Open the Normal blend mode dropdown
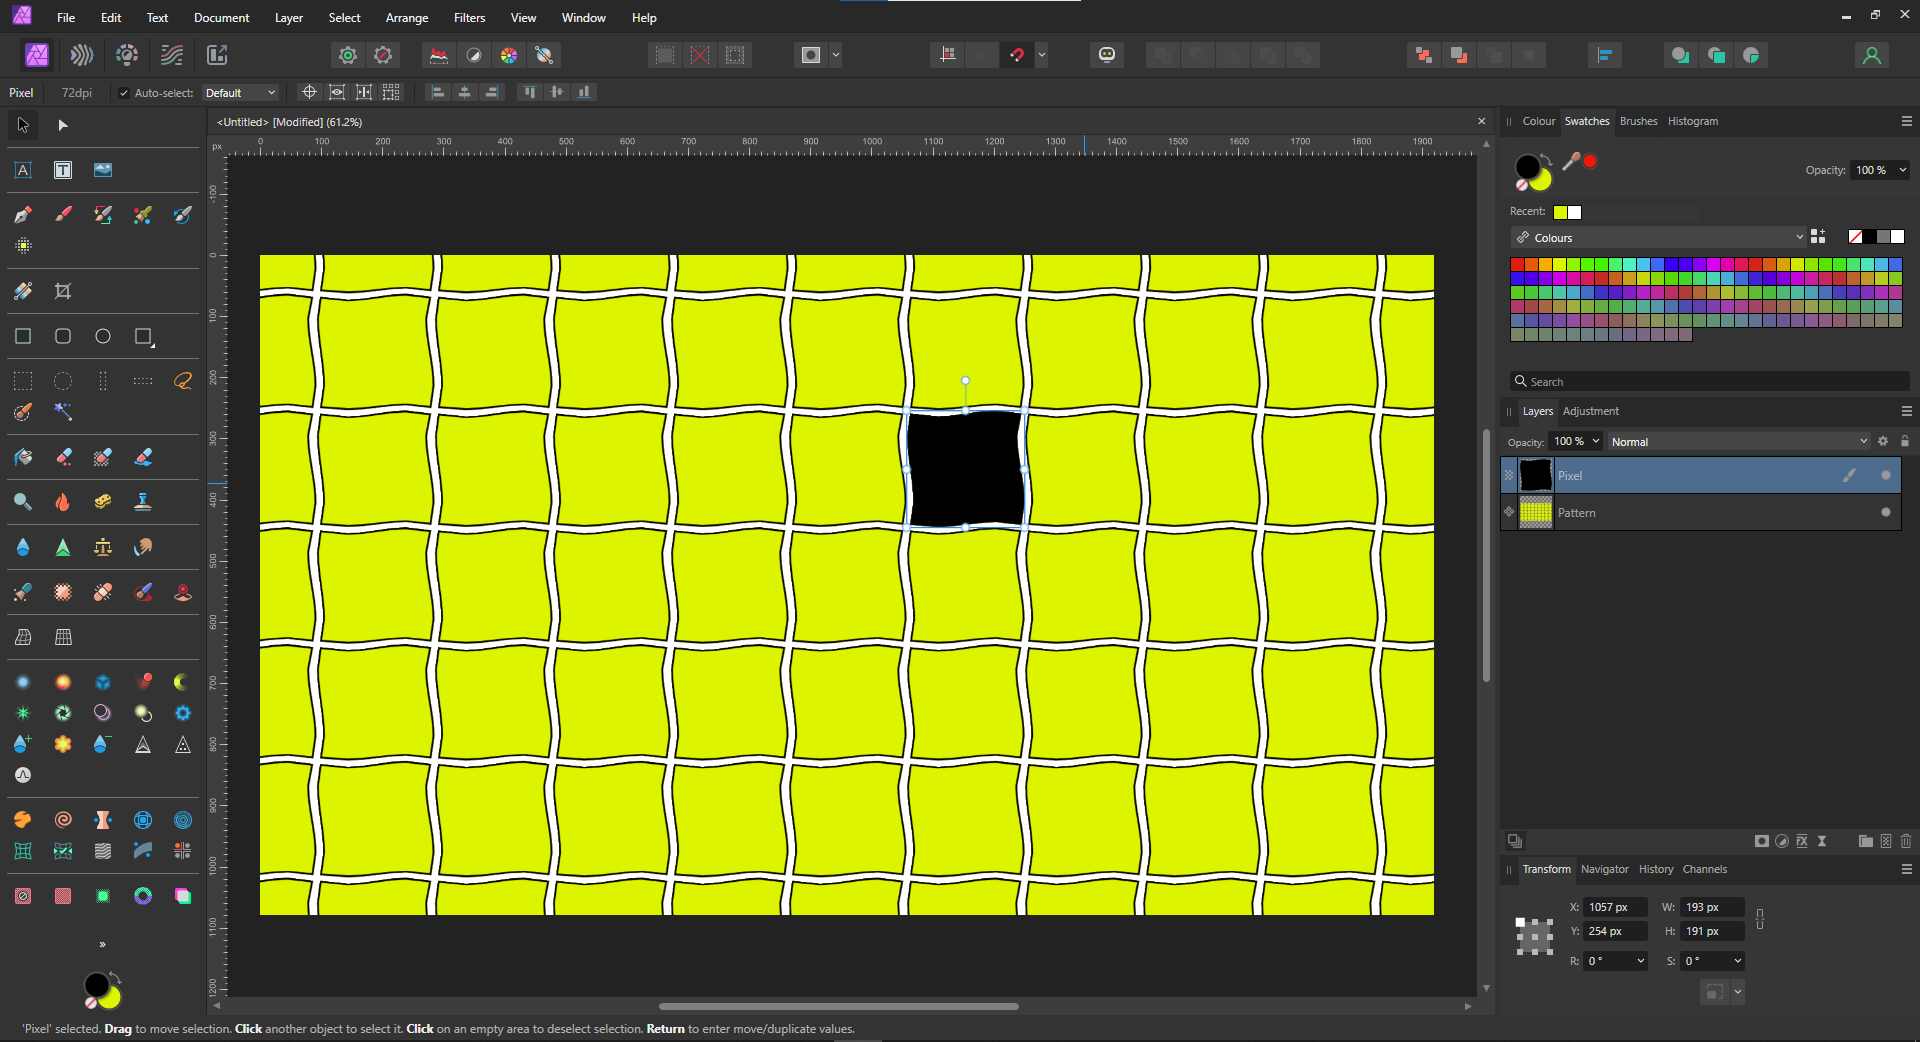 point(1738,441)
